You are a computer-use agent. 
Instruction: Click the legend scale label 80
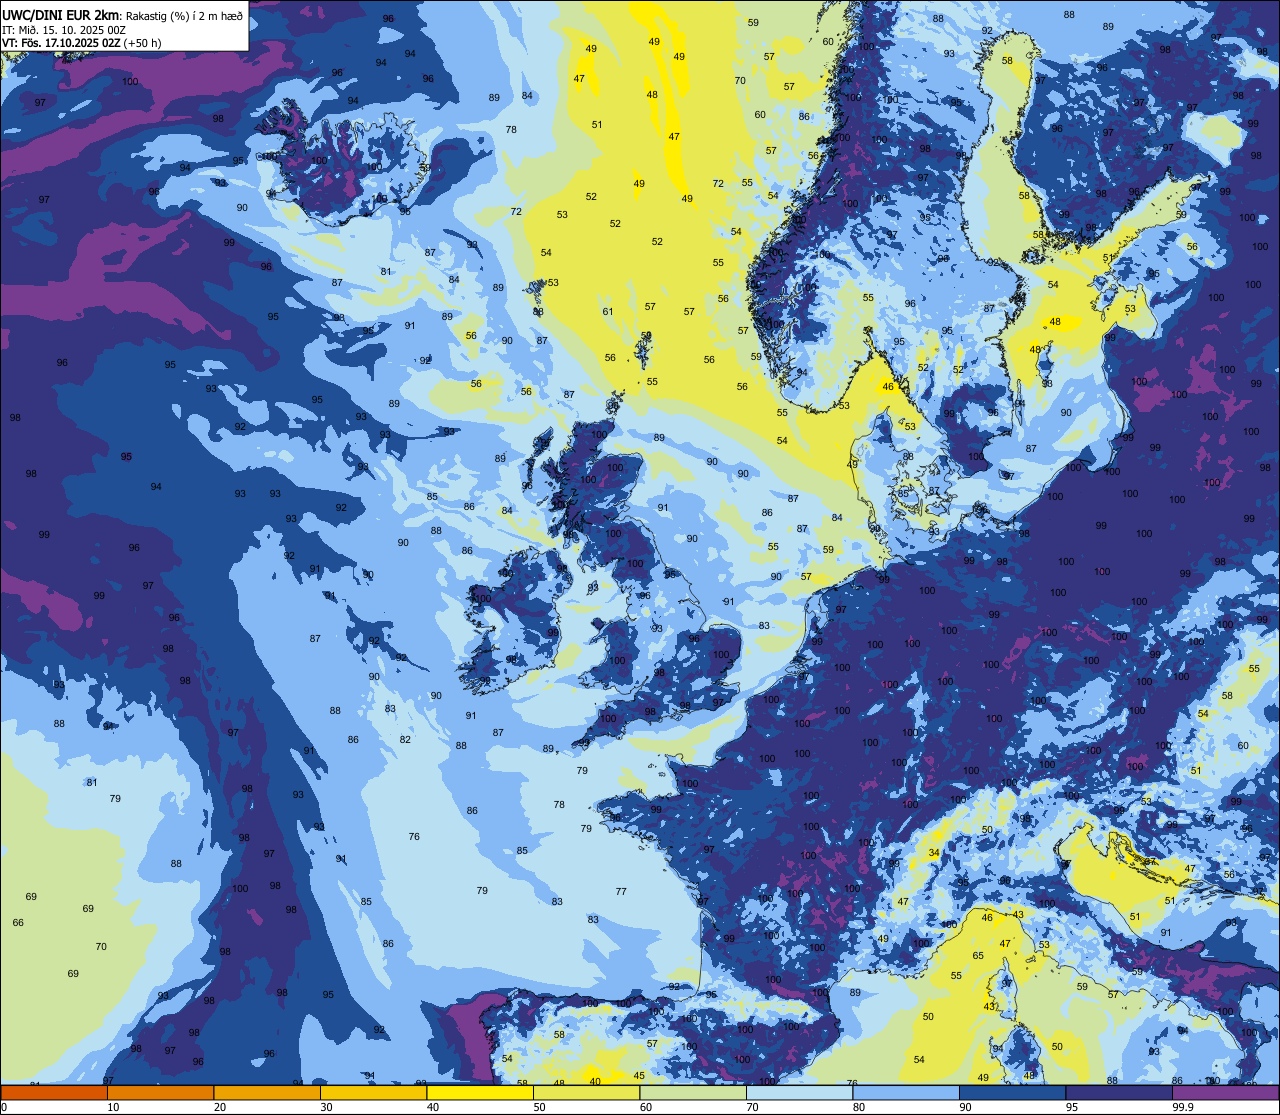pyautogui.click(x=858, y=1107)
